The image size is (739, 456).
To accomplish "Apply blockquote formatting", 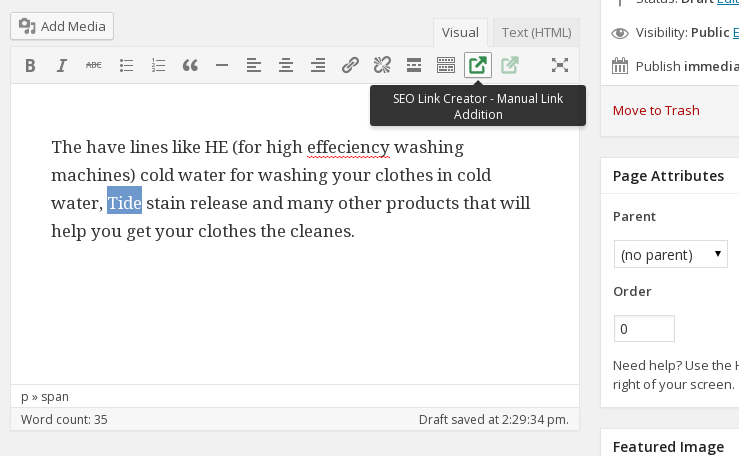I will tap(190, 65).
